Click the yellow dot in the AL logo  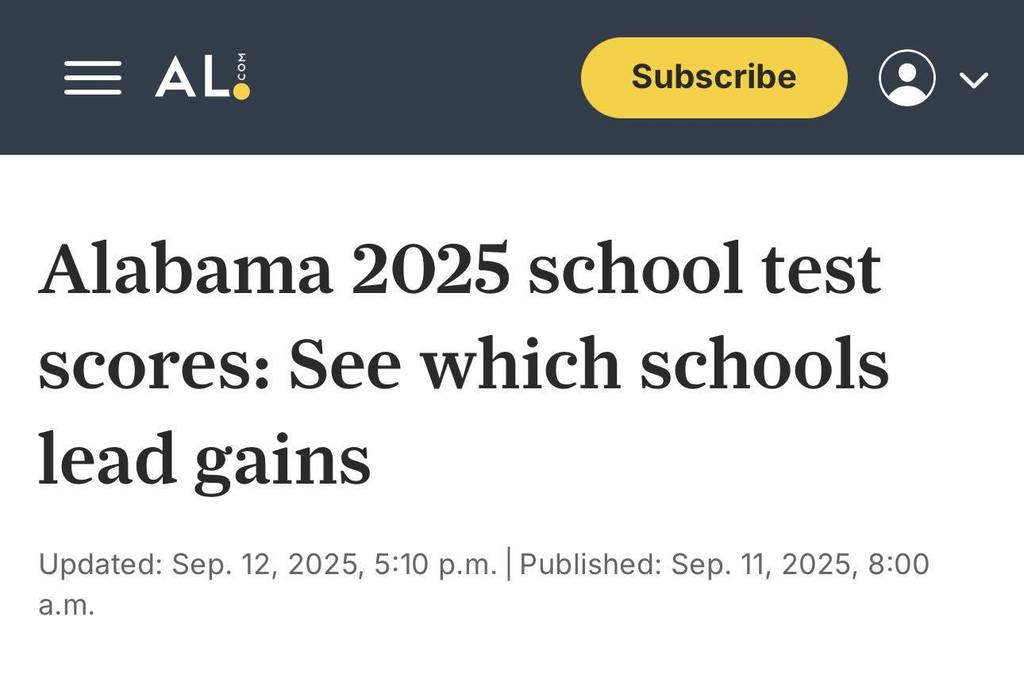(240, 92)
